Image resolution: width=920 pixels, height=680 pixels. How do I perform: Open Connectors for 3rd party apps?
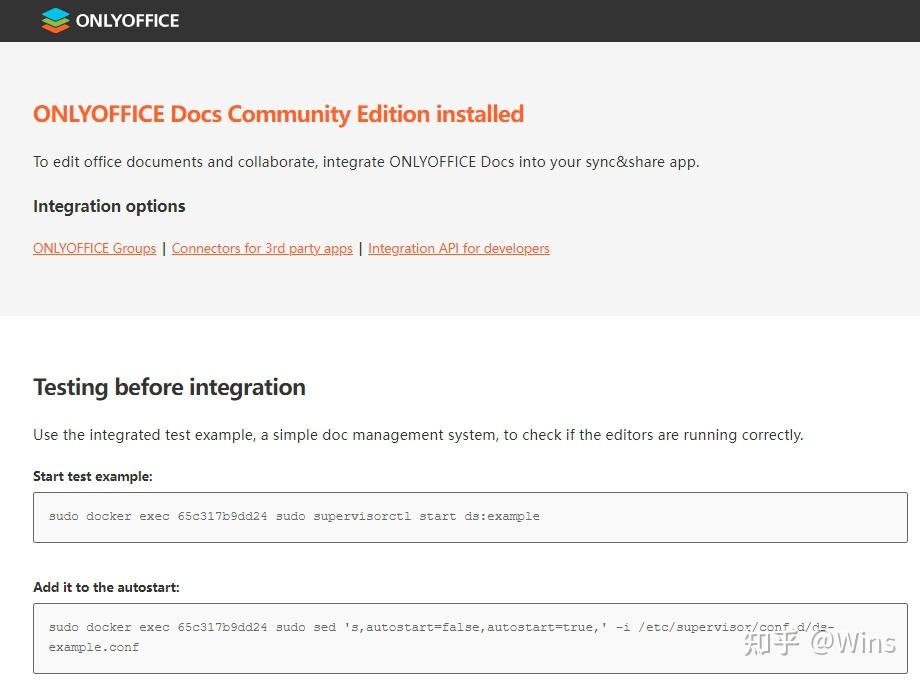(262, 248)
